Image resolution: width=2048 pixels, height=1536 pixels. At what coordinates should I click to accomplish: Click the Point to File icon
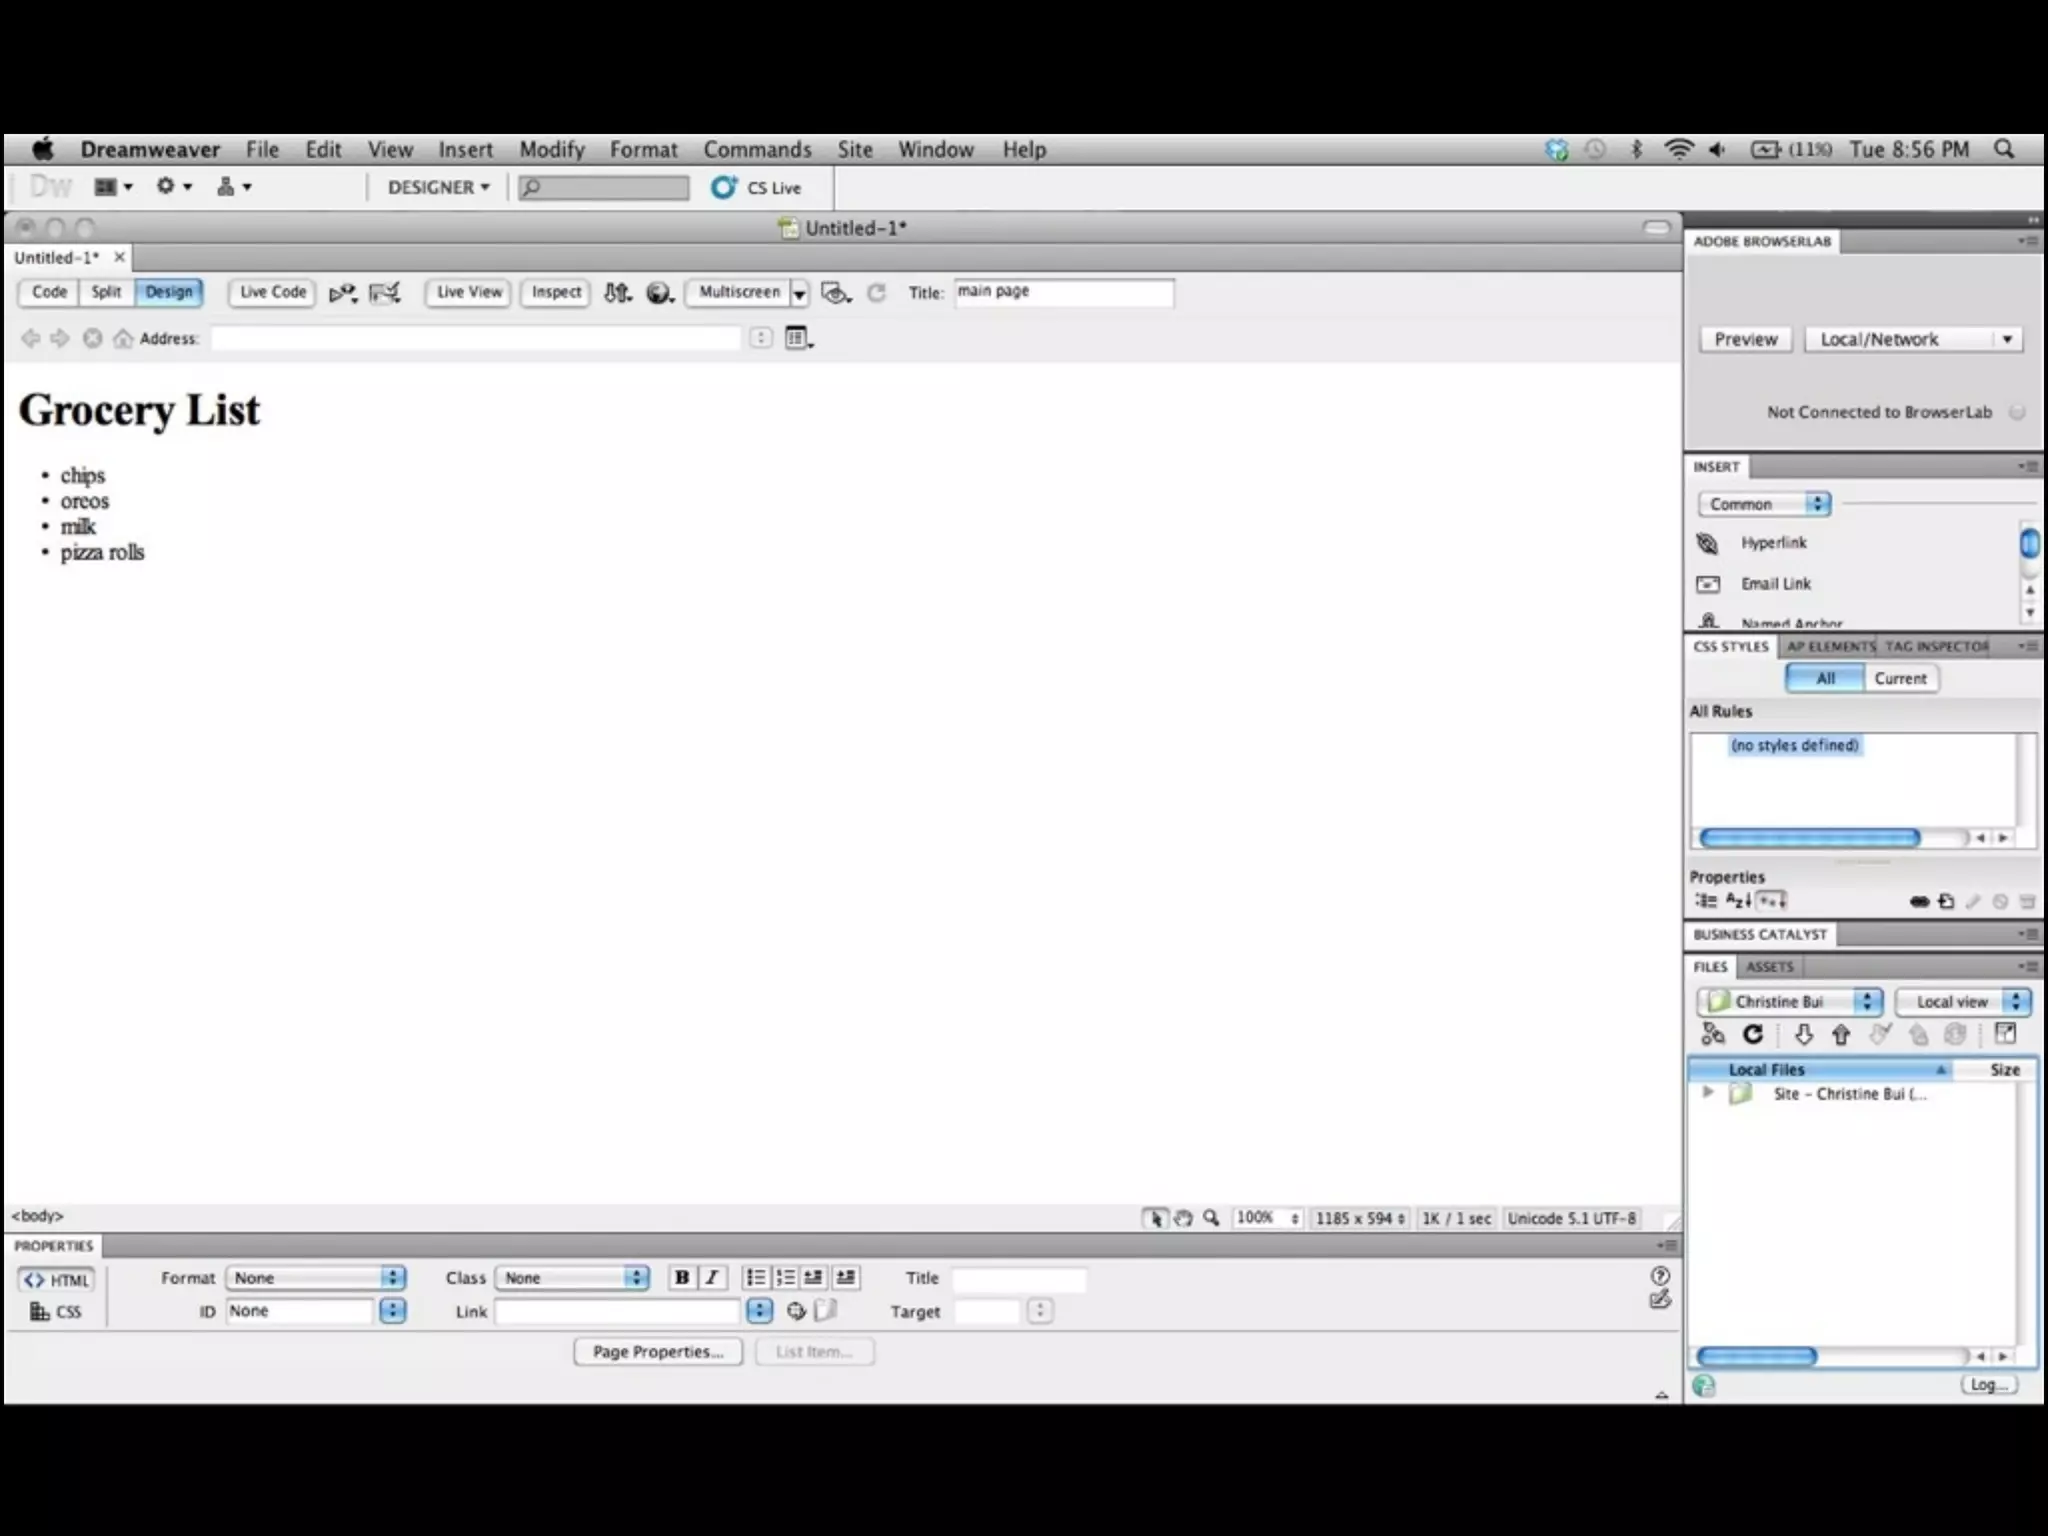pyautogui.click(x=796, y=1311)
